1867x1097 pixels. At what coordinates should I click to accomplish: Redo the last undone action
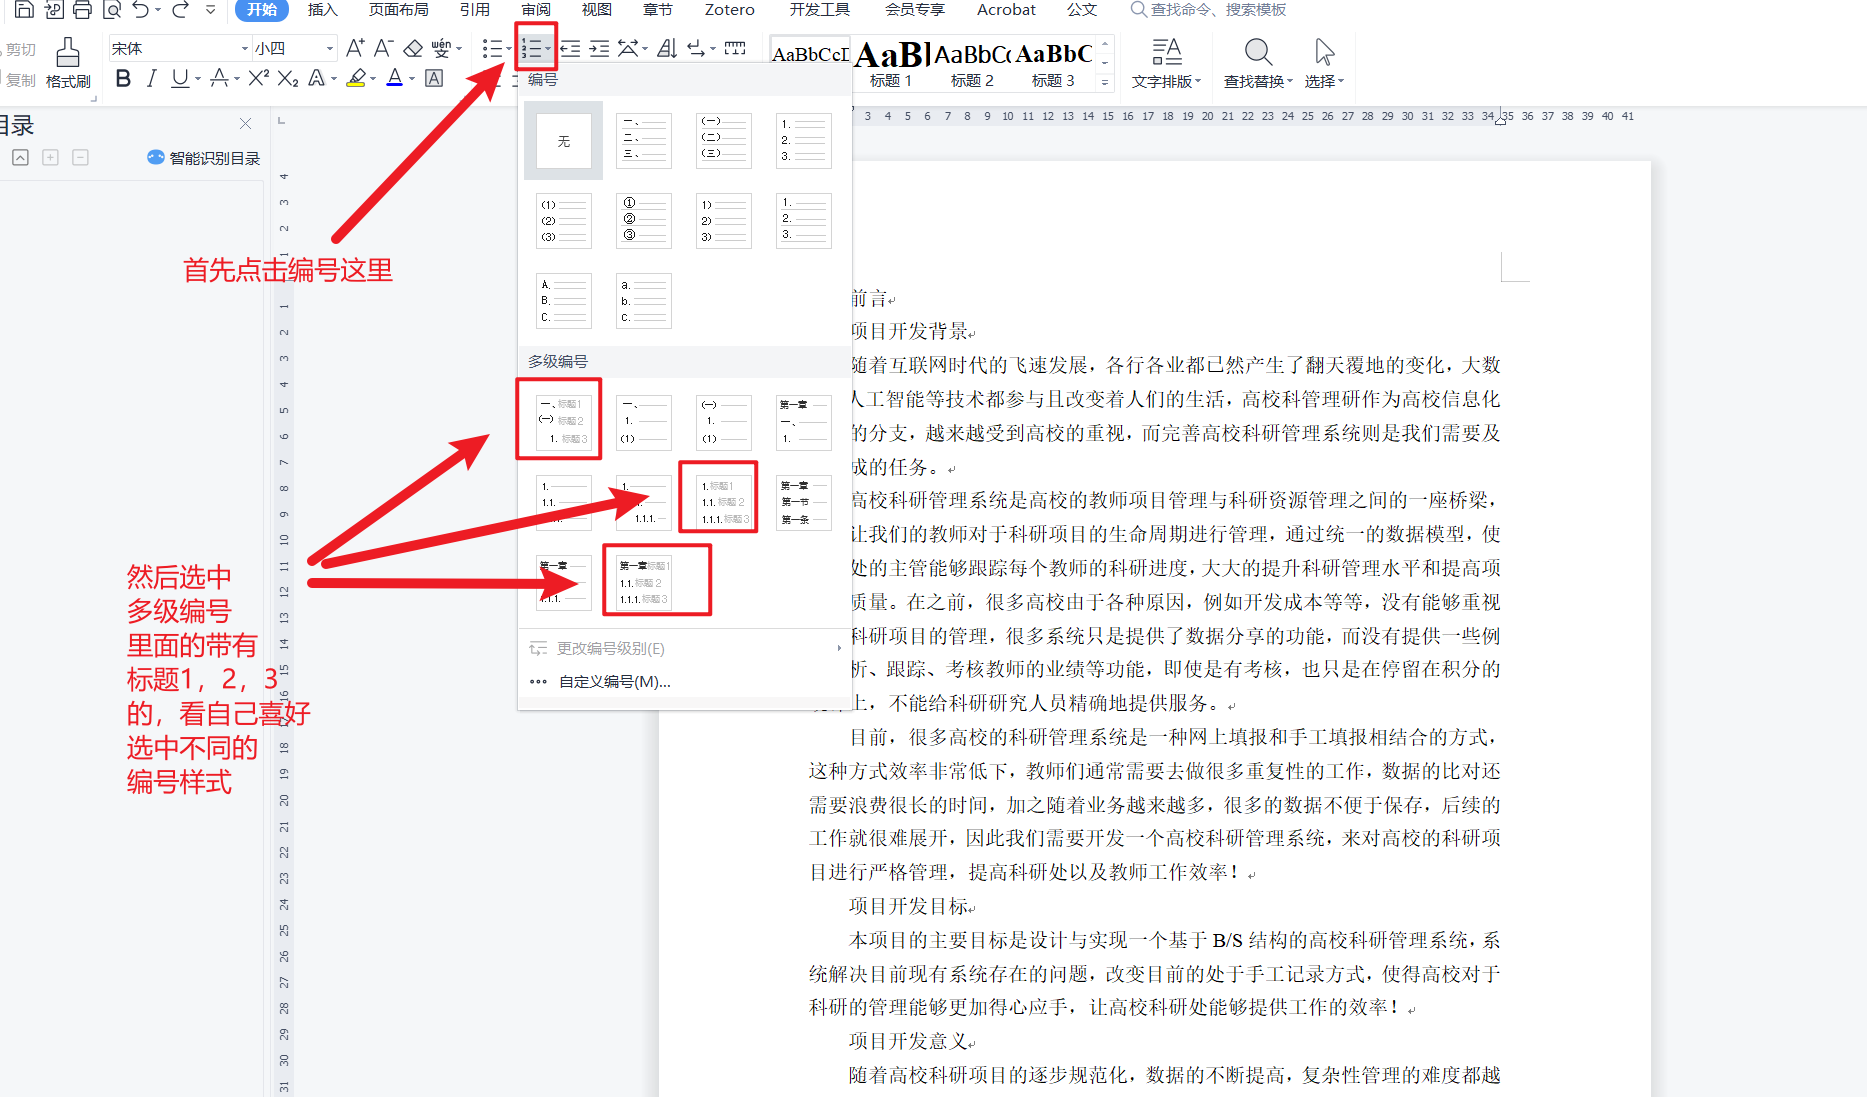(181, 10)
